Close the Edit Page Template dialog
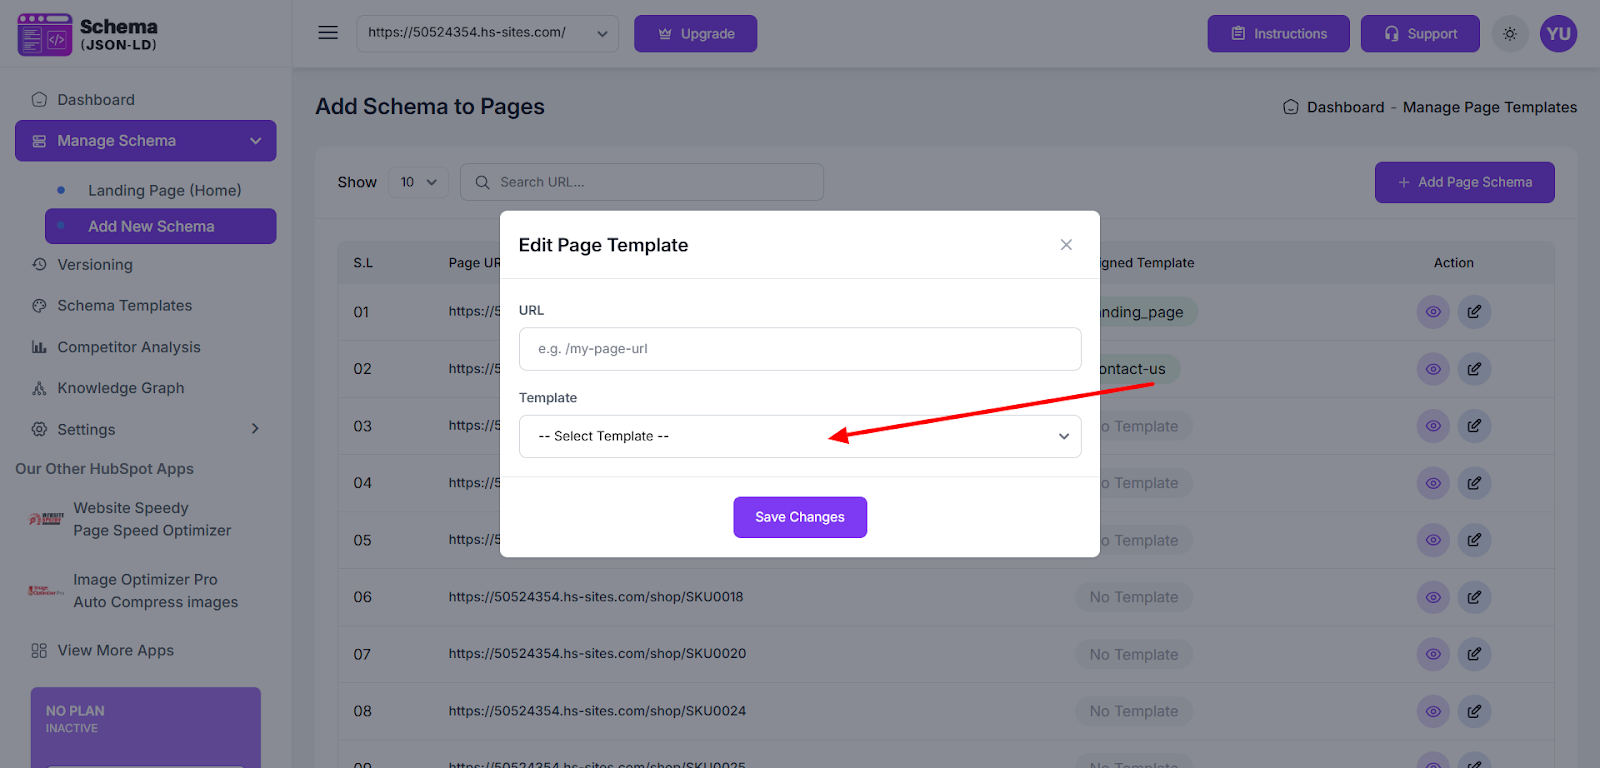The image size is (1600, 768). 1066,245
